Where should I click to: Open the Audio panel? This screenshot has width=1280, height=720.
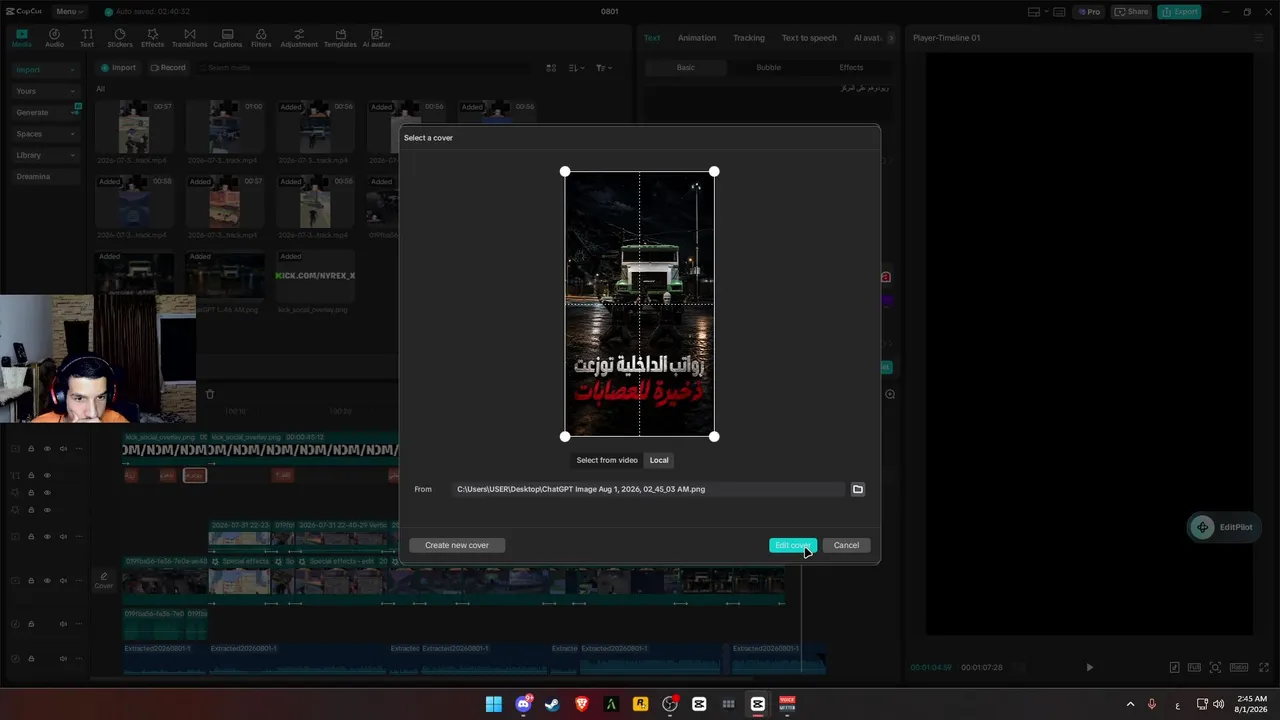point(54,38)
